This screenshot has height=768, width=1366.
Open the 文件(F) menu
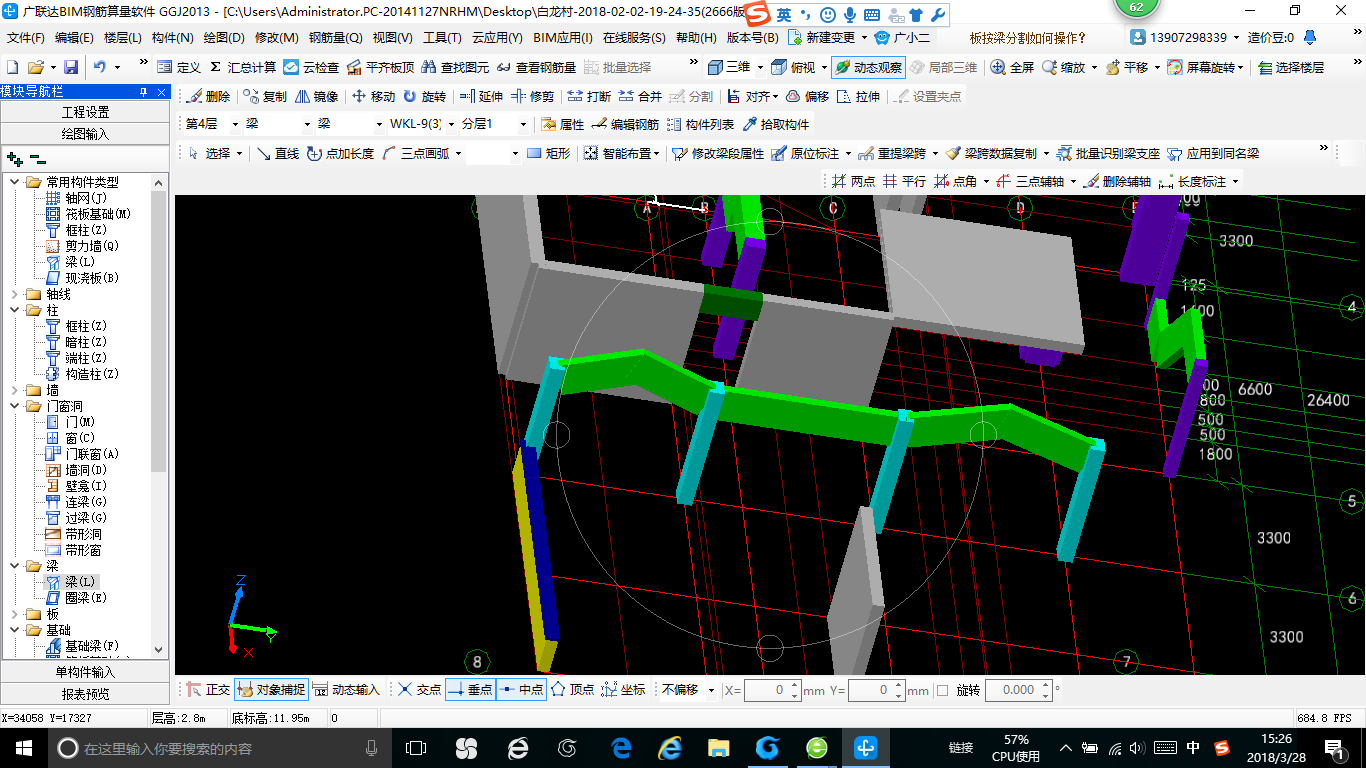(25, 38)
